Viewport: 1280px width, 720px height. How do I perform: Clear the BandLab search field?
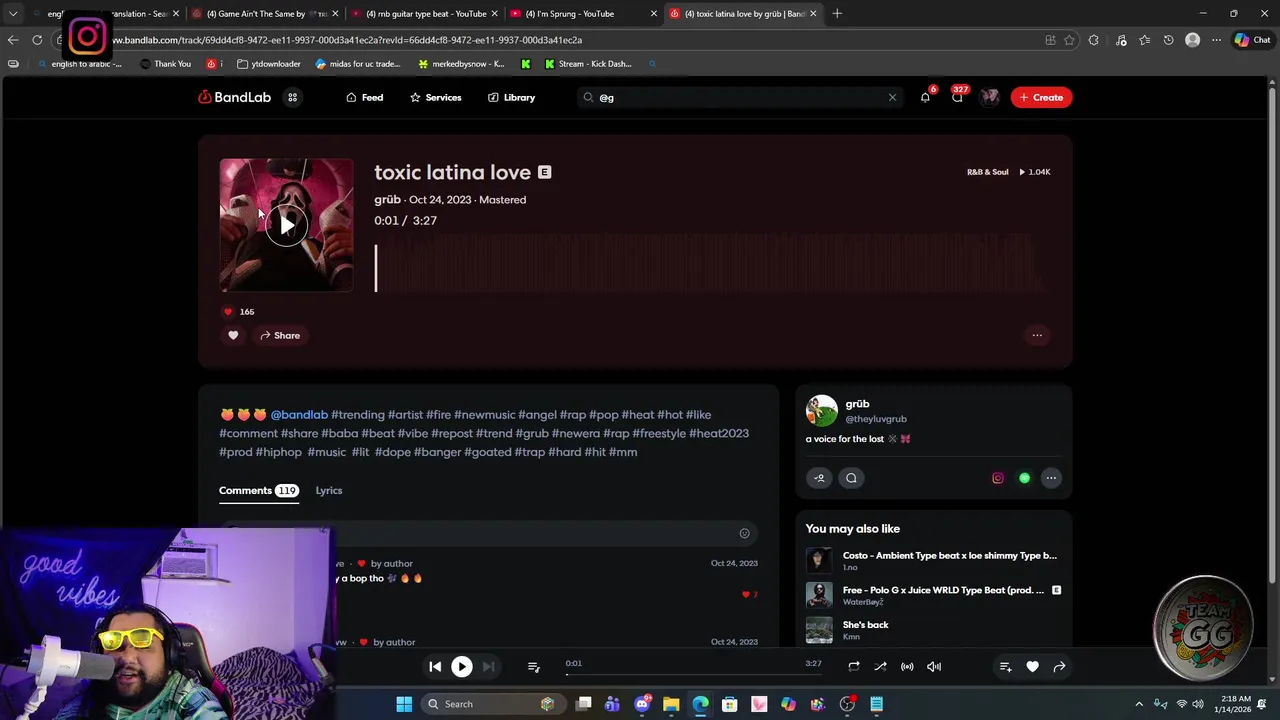pos(892,97)
